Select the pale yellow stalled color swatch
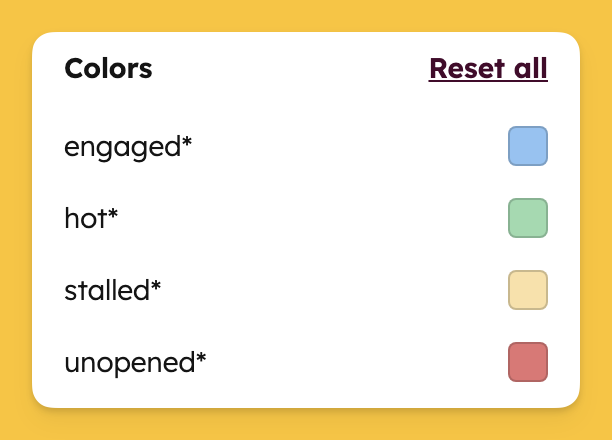 (x=528, y=290)
